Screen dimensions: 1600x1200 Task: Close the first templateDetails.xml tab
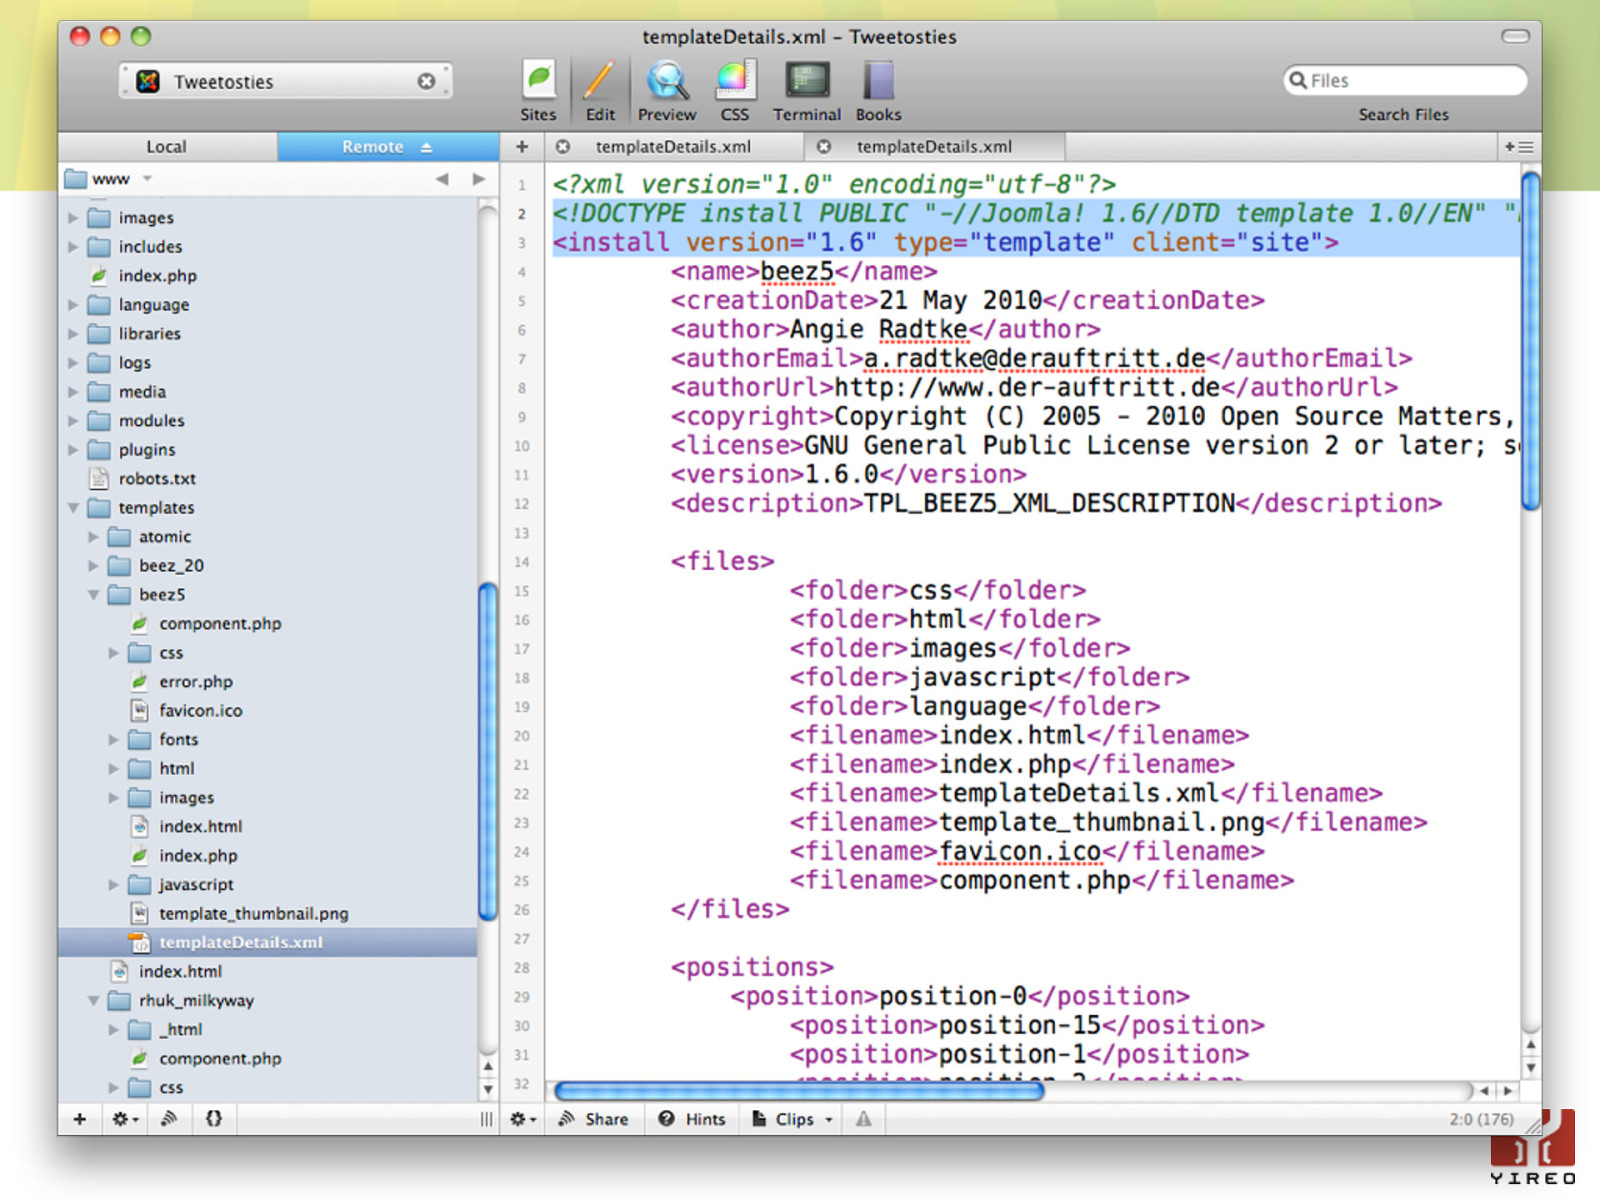(x=563, y=147)
